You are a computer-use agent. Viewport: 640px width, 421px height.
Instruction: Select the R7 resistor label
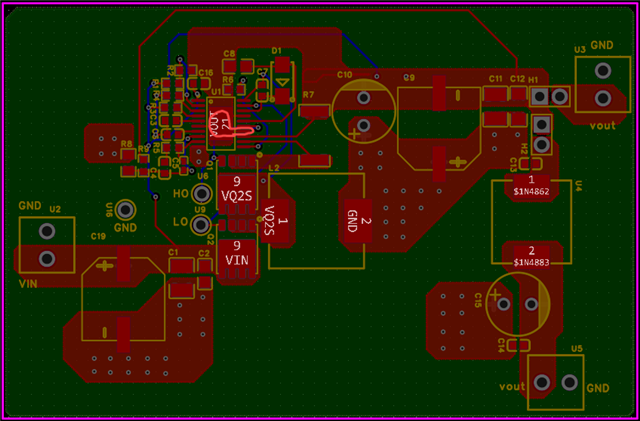[x=309, y=95]
